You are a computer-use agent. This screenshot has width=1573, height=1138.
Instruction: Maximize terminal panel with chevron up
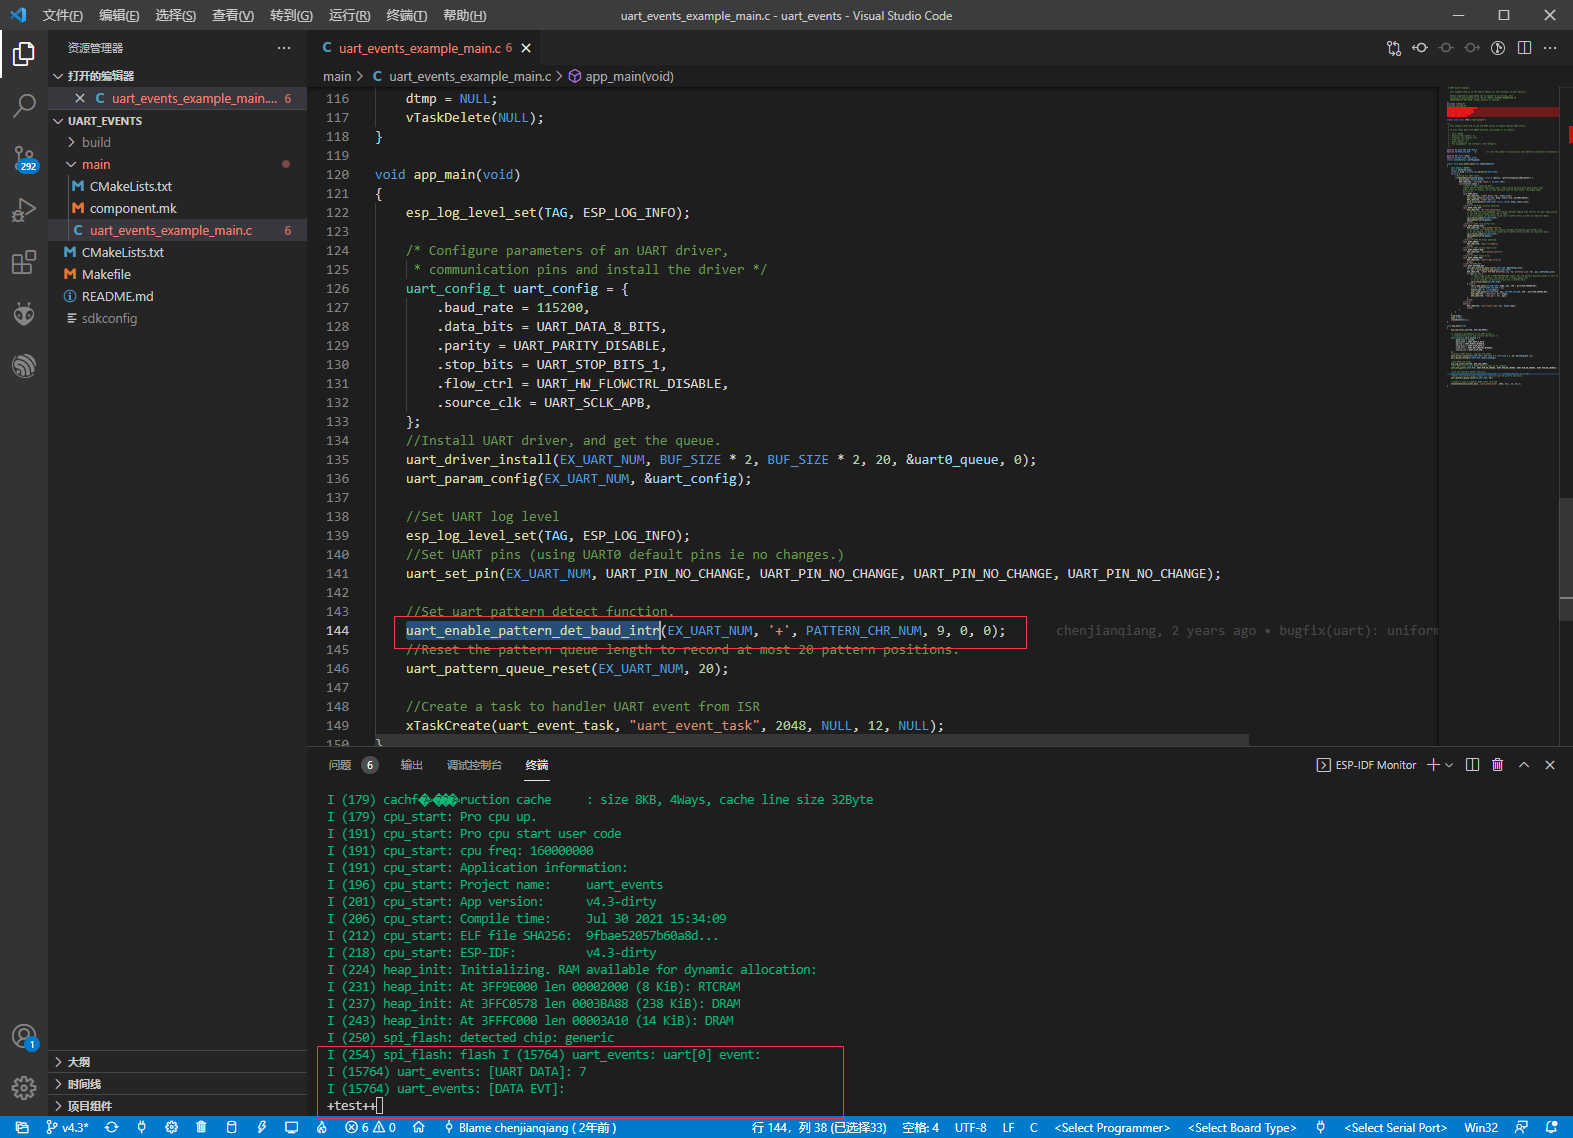(1524, 765)
